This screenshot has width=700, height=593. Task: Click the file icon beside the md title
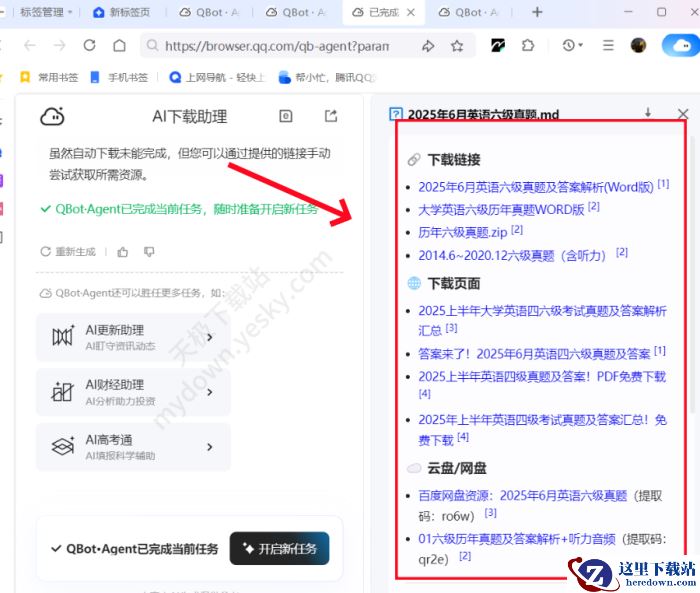396,114
